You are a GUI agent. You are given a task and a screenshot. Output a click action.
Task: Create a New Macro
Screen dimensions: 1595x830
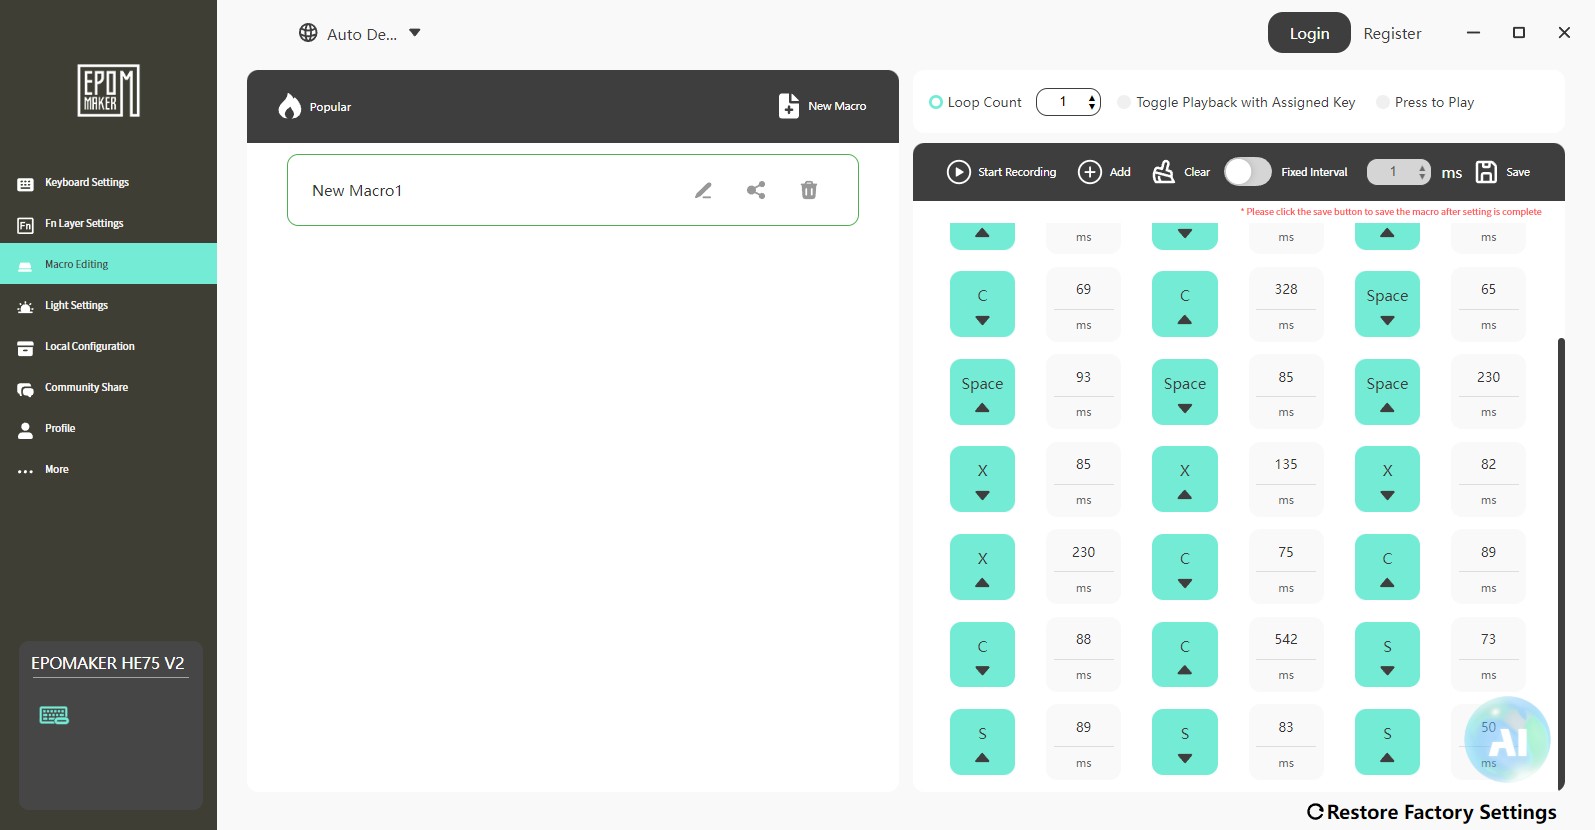tap(822, 106)
